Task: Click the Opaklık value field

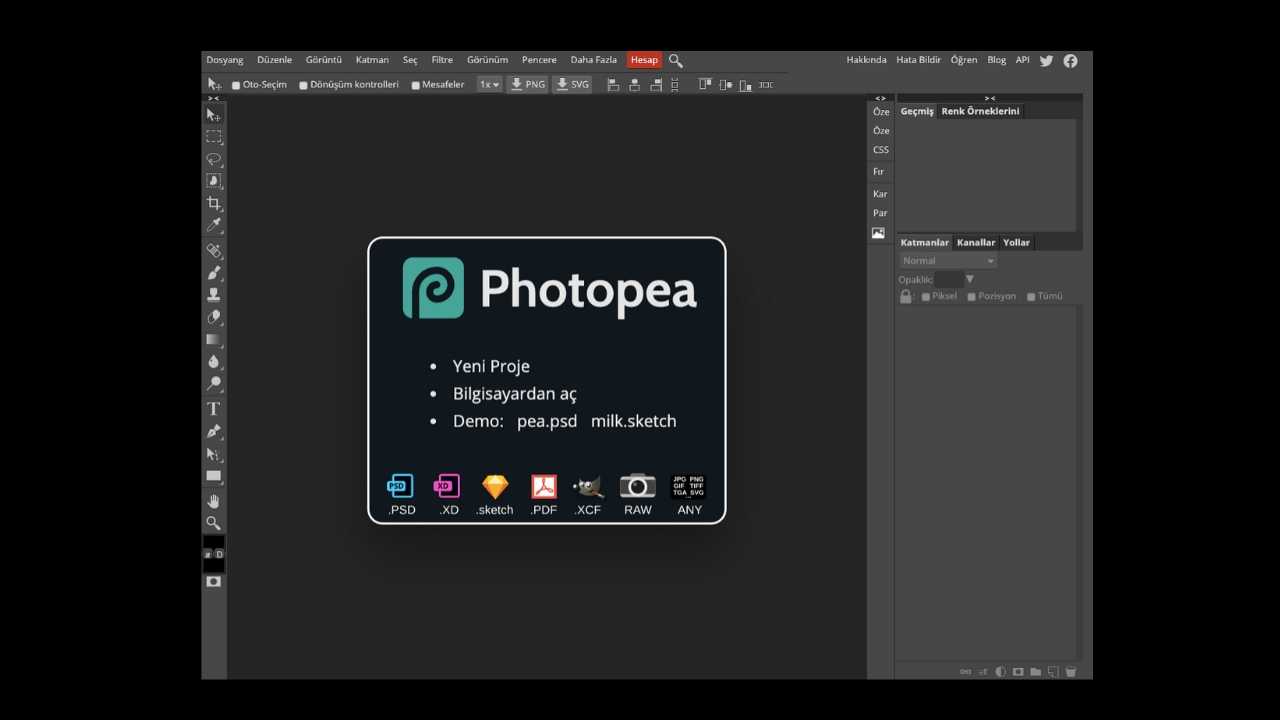Action: pos(949,280)
